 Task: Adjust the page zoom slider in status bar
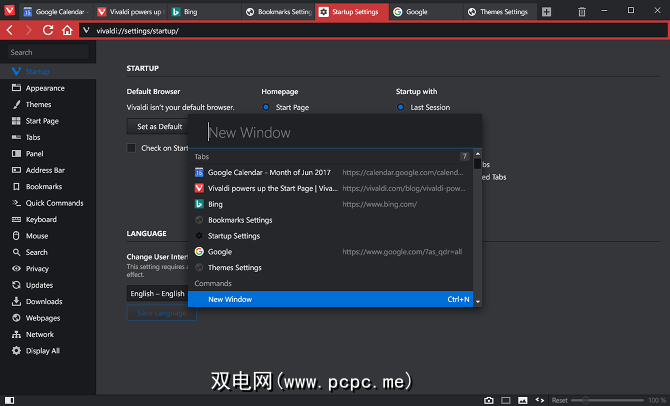(x=607, y=400)
